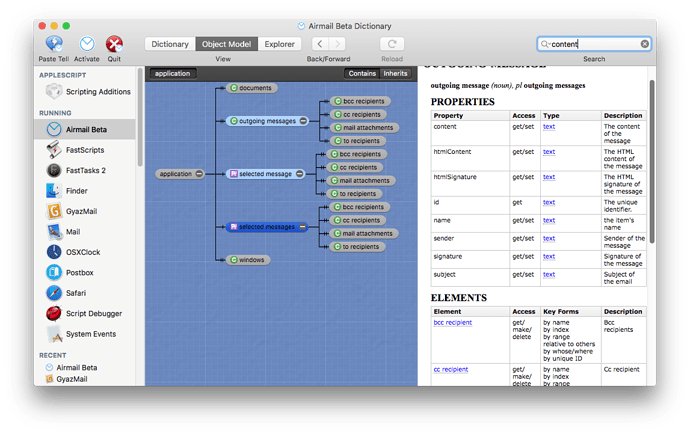The width and height of the screenshot is (690, 434).
Task: Click the application breadcrumb button
Action: (x=172, y=74)
